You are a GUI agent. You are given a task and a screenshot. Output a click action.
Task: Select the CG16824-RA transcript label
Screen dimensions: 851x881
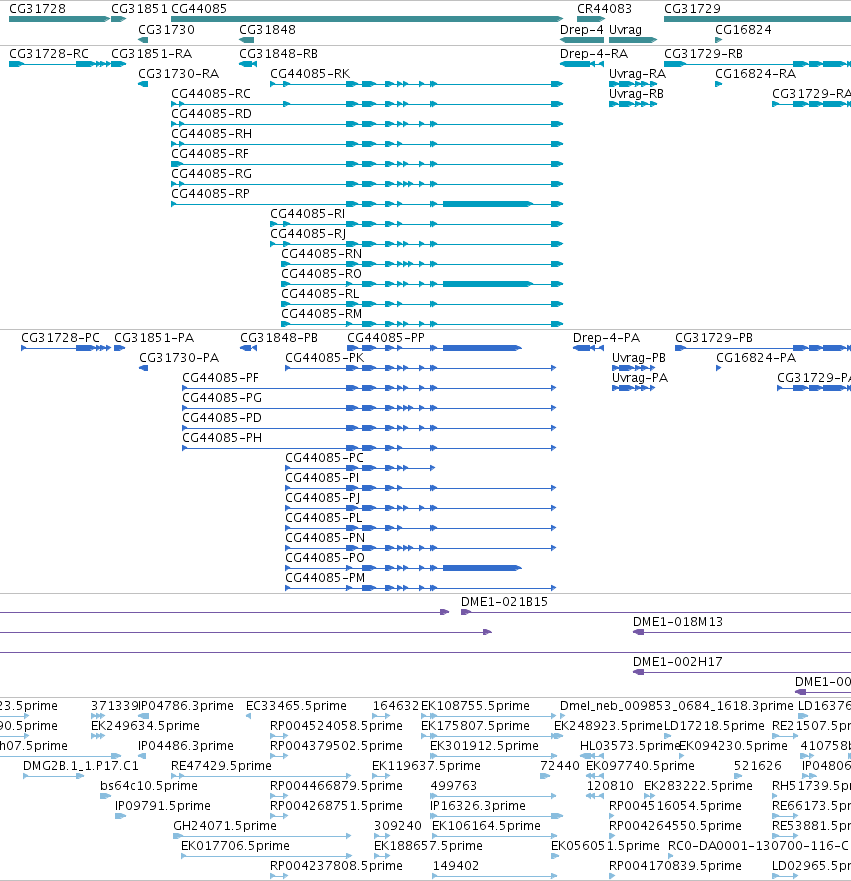click(x=756, y=74)
